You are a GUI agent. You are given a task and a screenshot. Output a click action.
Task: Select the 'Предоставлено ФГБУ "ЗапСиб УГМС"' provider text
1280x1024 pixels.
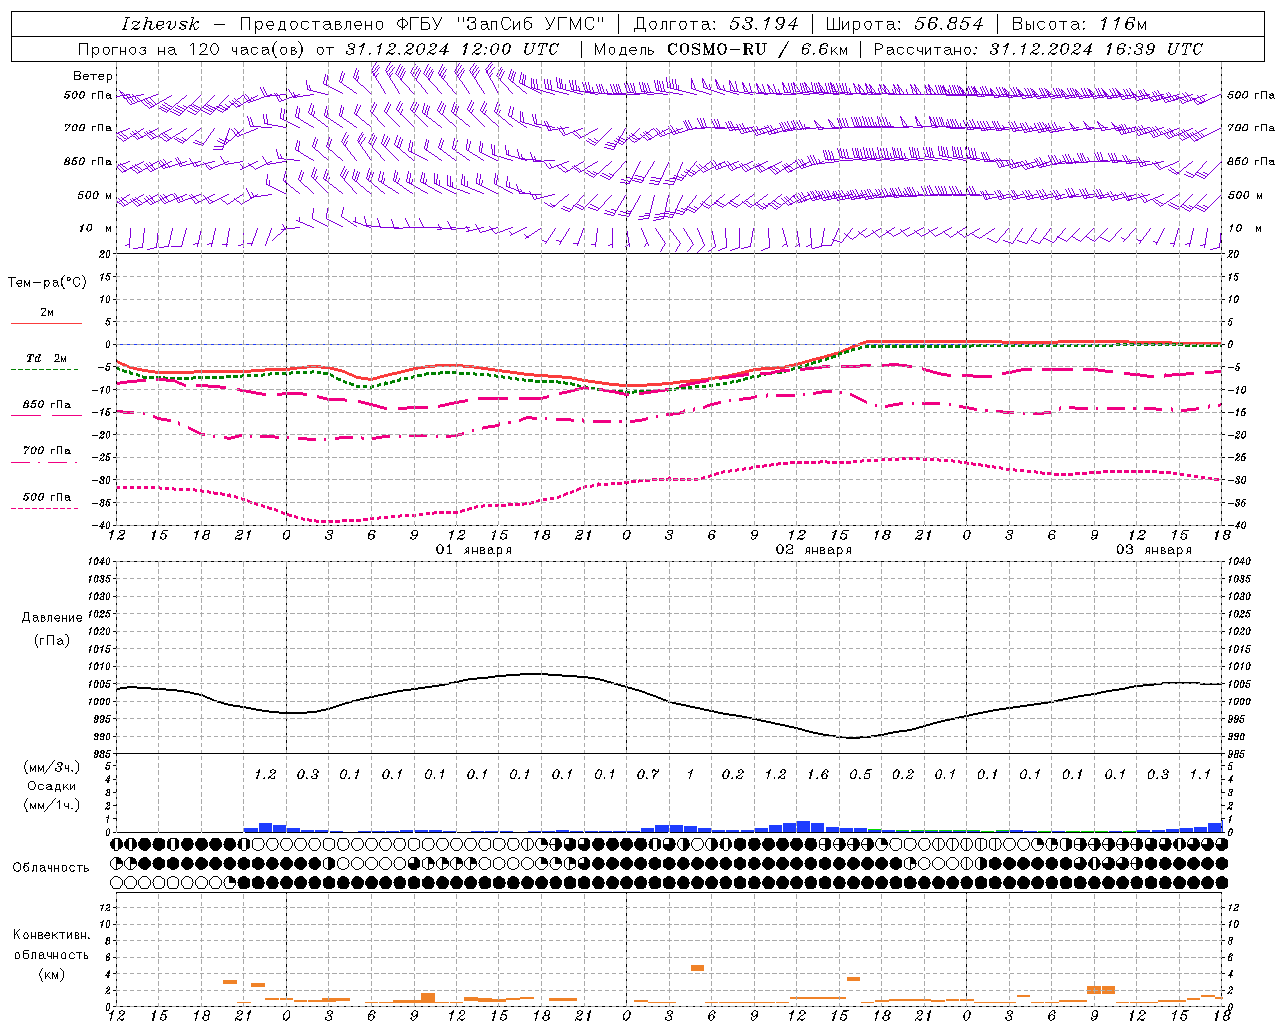pos(422,24)
